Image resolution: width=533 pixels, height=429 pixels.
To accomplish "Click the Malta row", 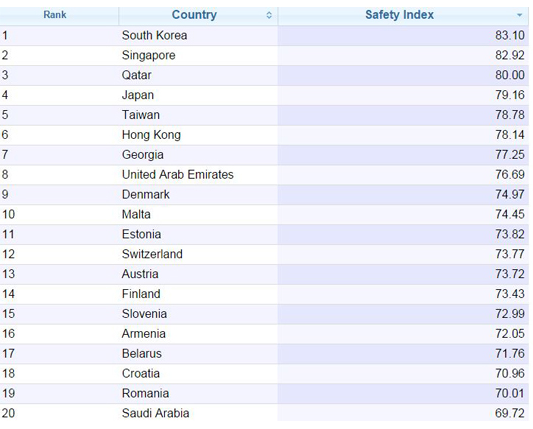I will pos(264,214).
